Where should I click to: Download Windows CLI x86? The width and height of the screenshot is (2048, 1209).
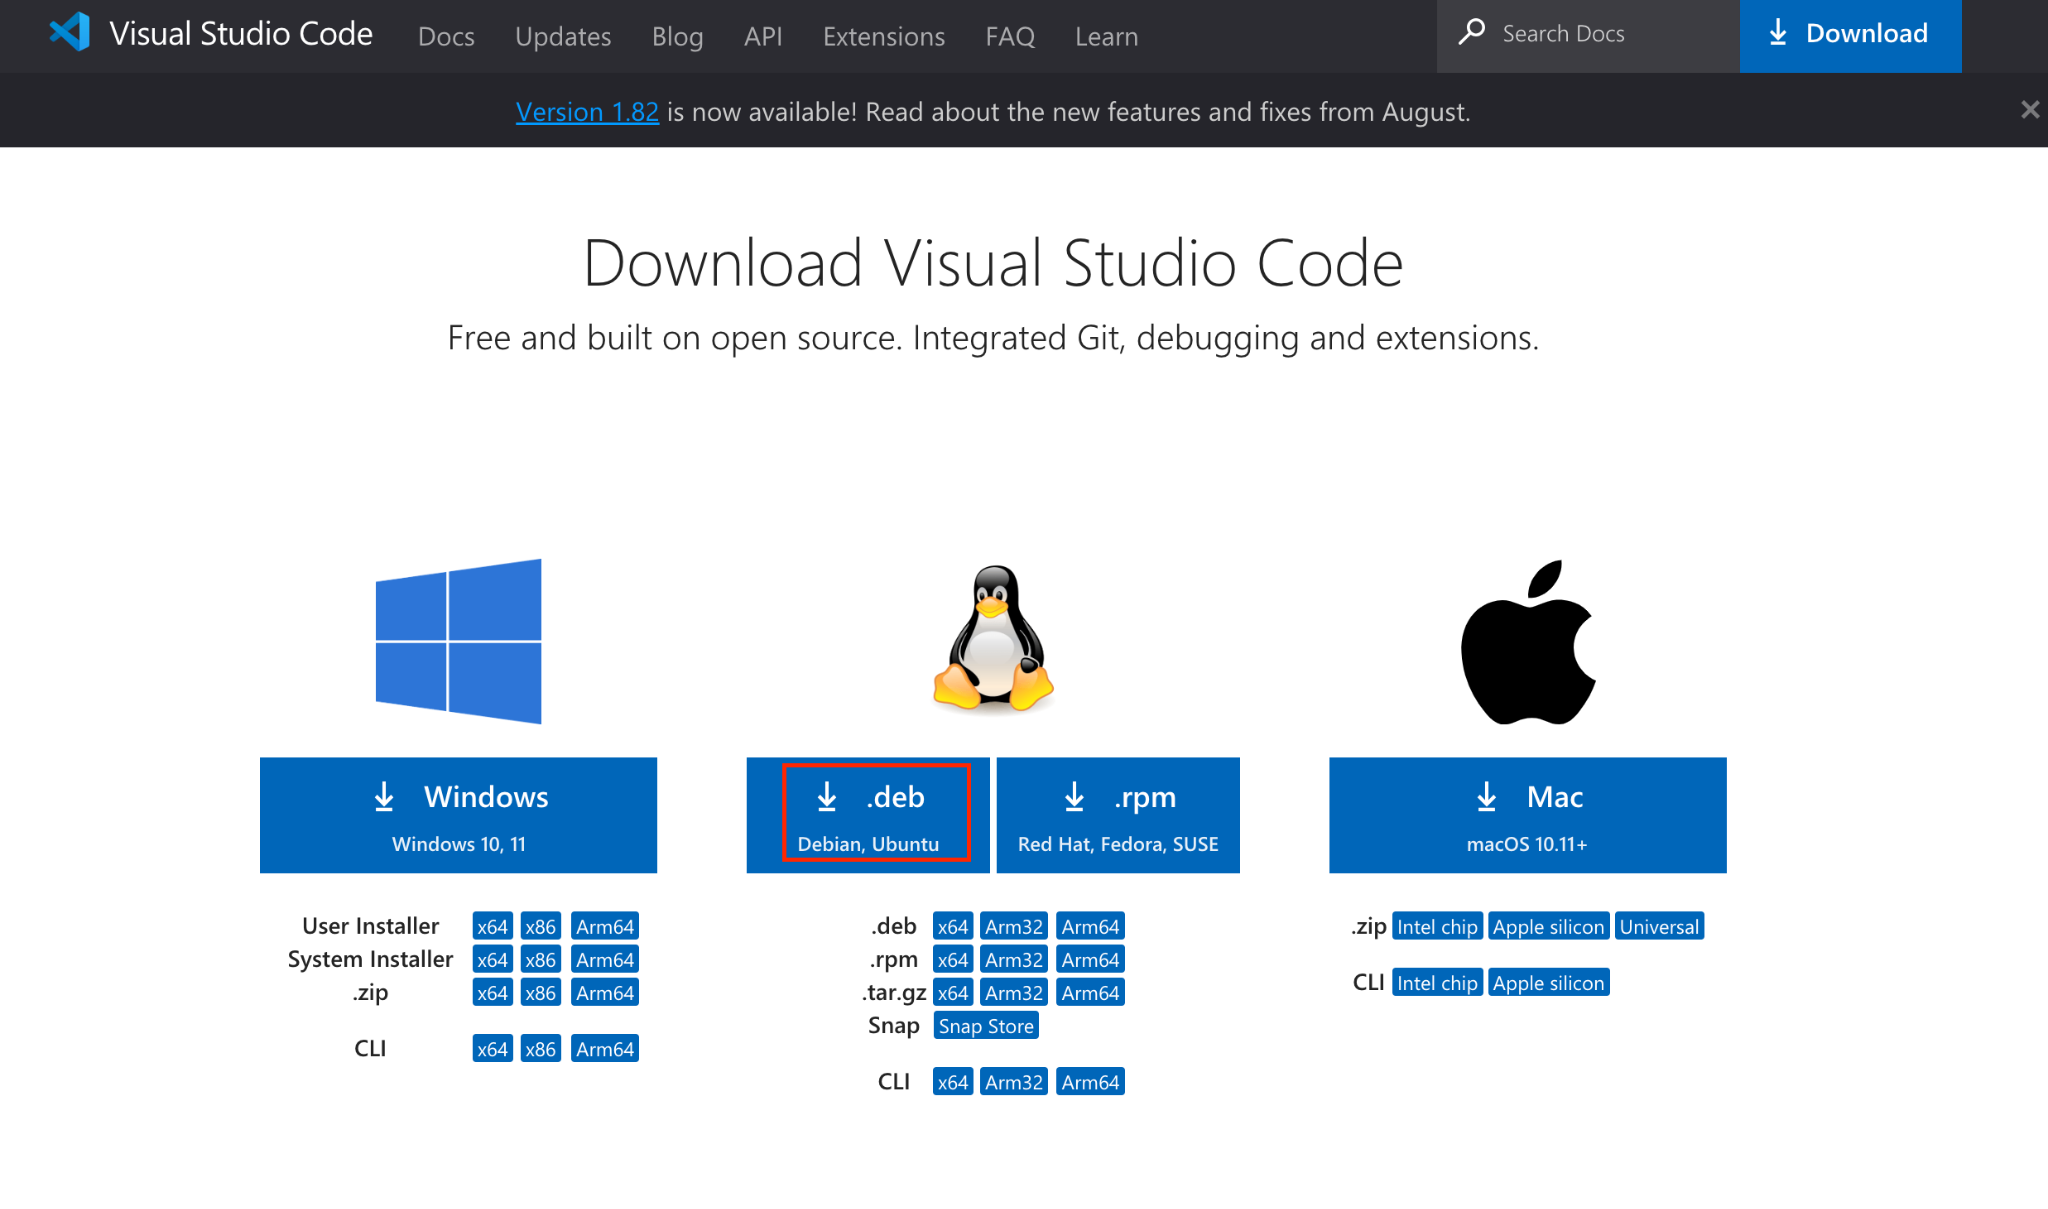tap(541, 1048)
